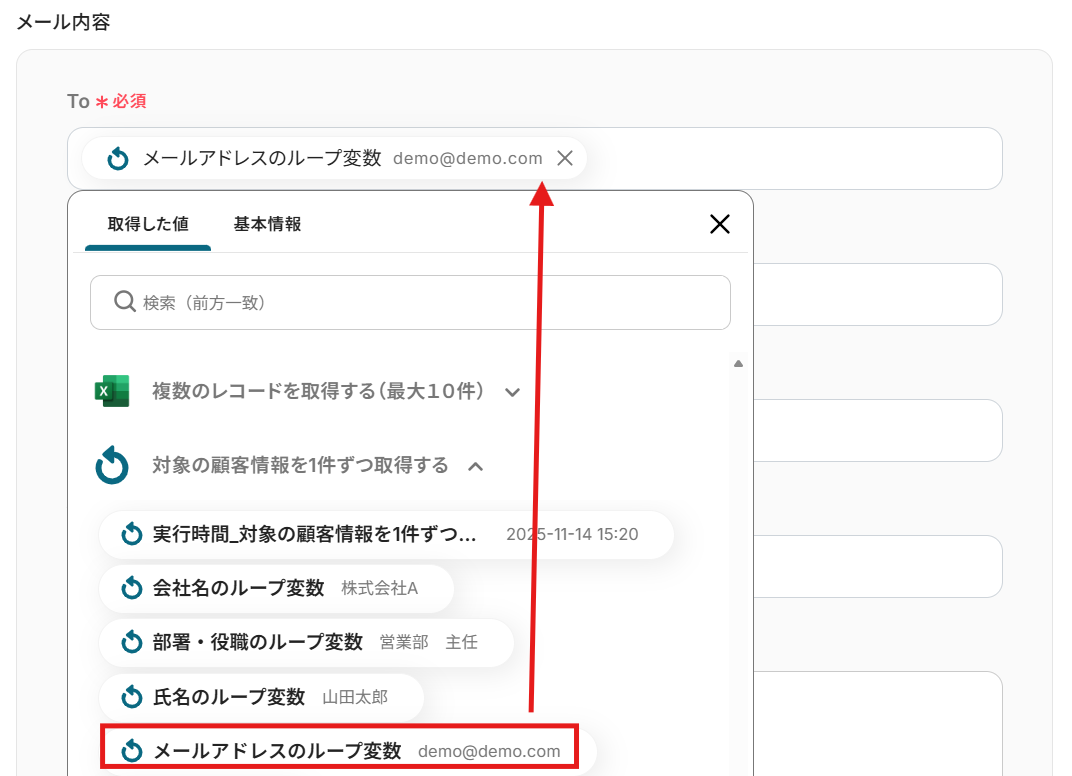The height and width of the screenshot is (776, 1072).
Task: Click the loop icon on 氏名のループ変数 chip
Action: coord(132,697)
